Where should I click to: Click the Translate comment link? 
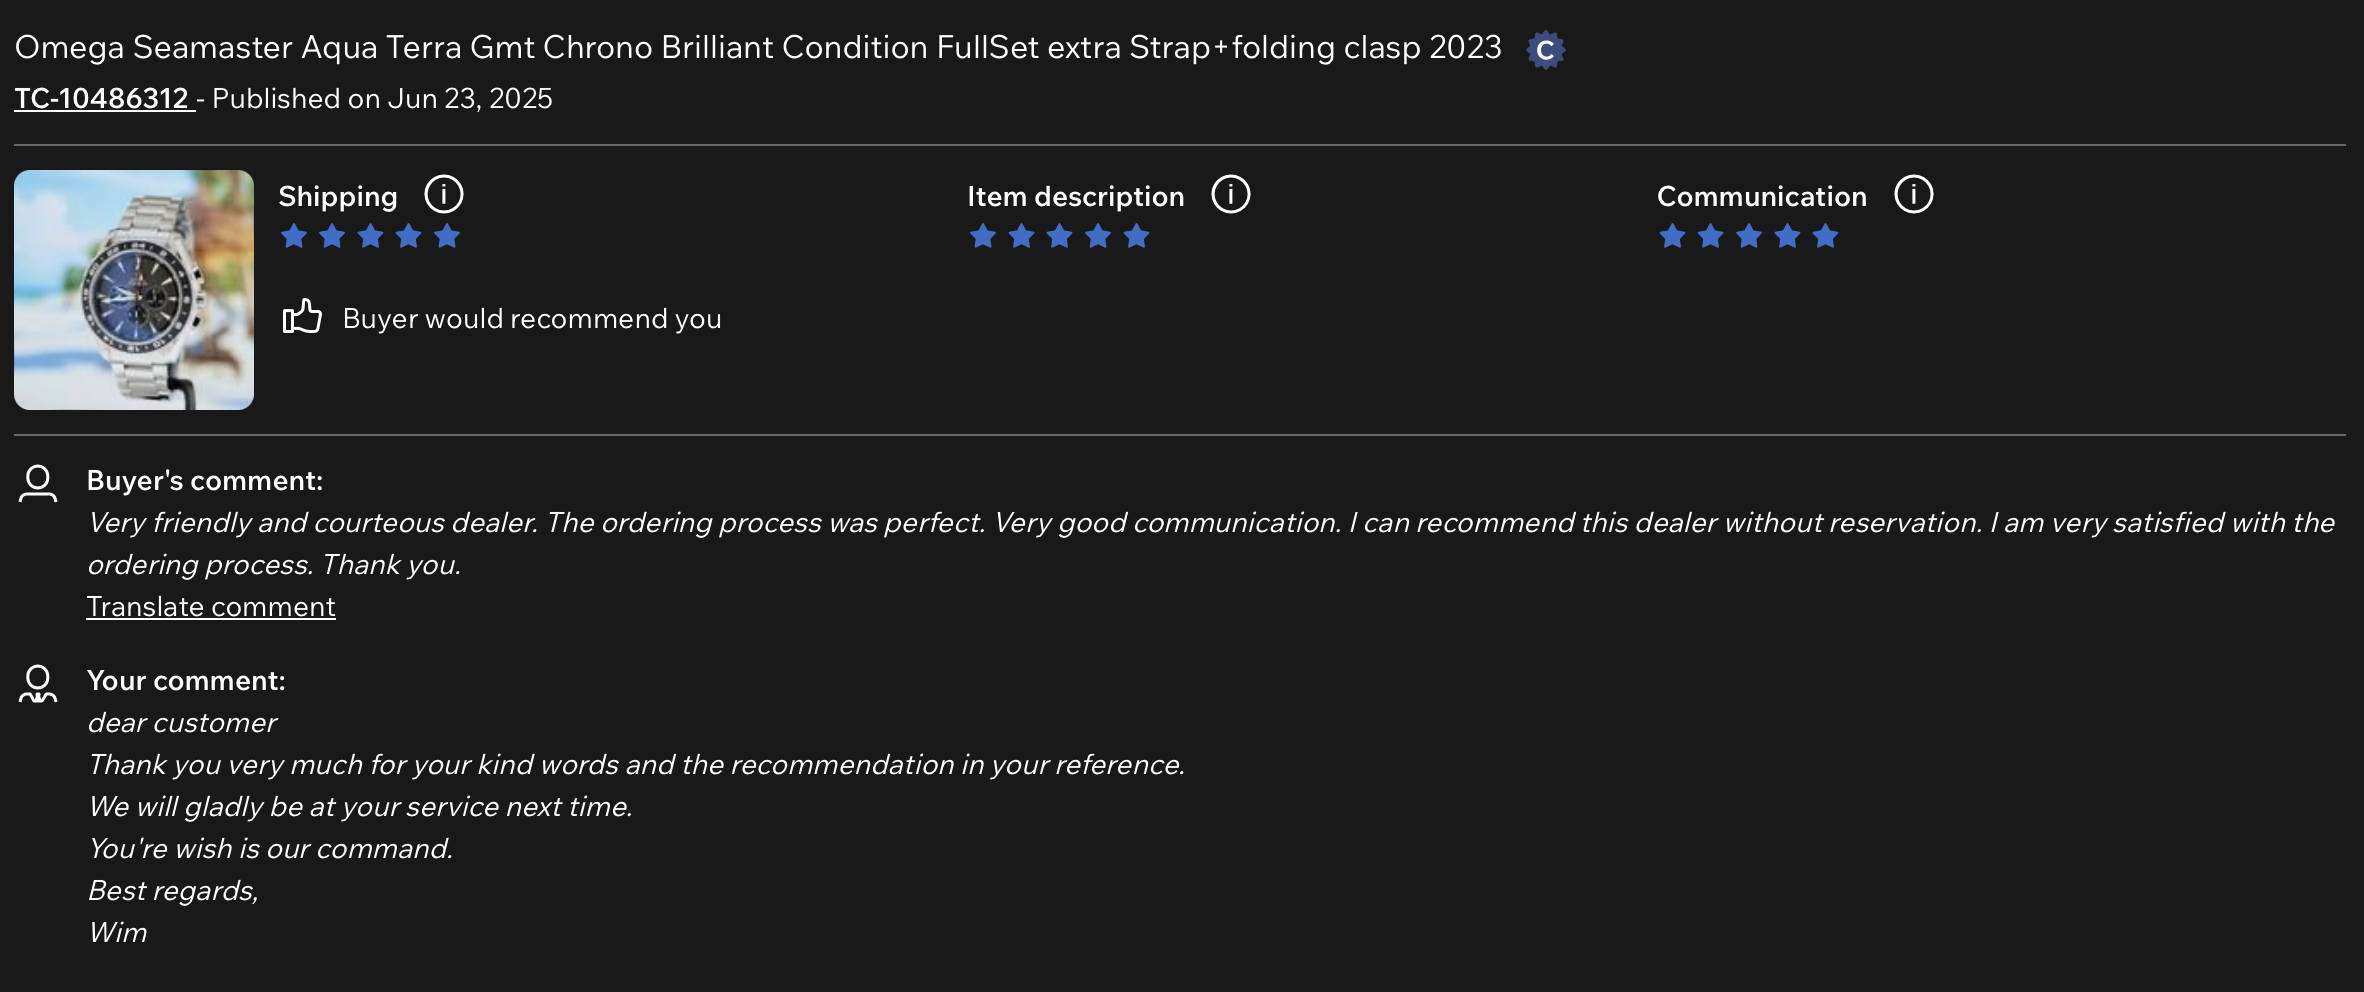(x=211, y=607)
